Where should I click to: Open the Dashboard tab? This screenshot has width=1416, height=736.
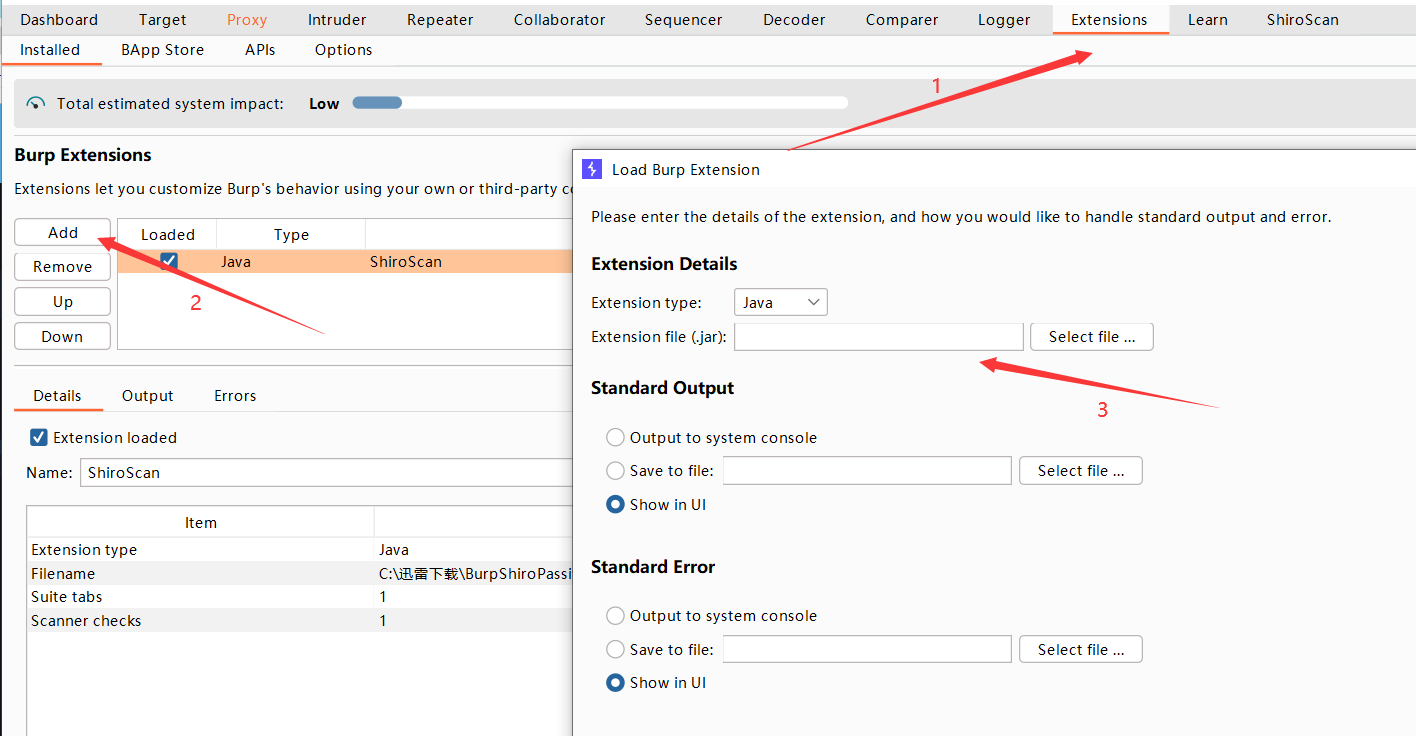tap(59, 19)
